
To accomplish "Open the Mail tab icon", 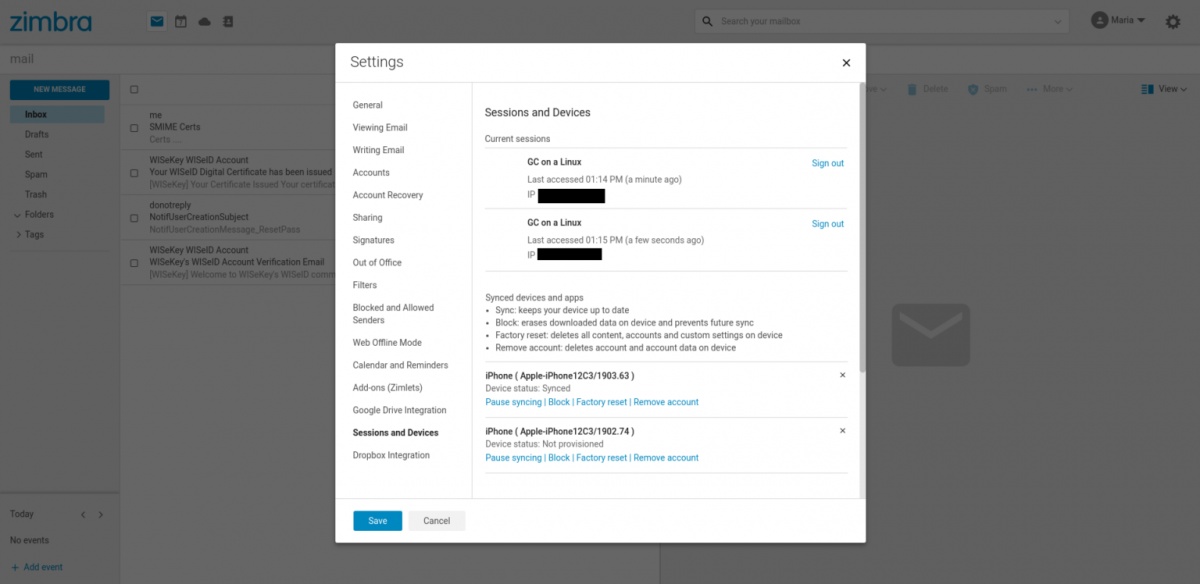I will tap(157, 21).
